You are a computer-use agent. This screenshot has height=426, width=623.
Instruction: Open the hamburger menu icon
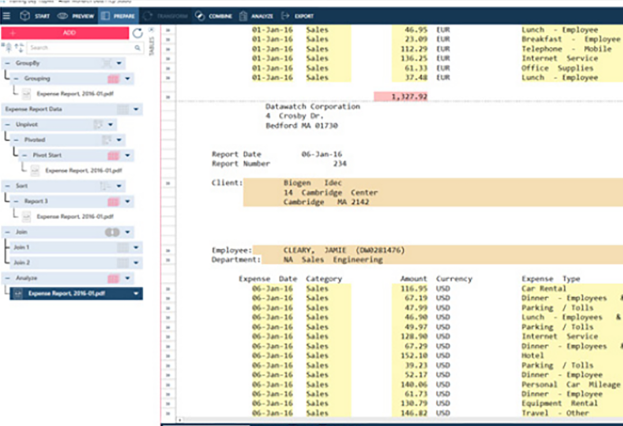pos(8,15)
